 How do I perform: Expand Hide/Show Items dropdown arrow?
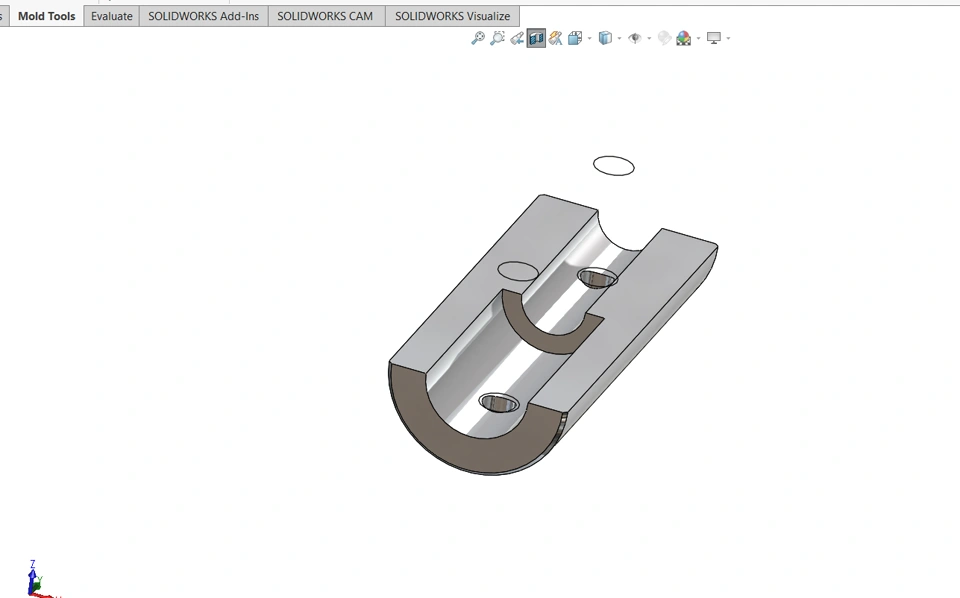click(649, 39)
